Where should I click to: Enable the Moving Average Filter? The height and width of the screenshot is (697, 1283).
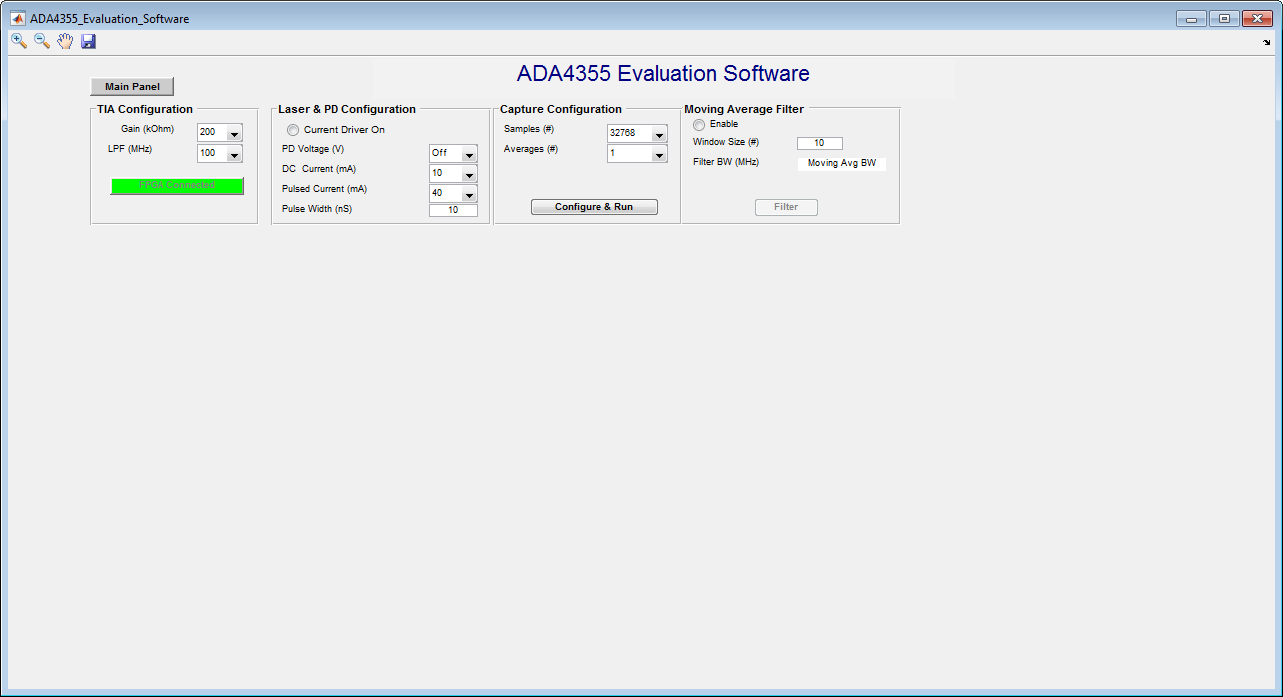697,124
